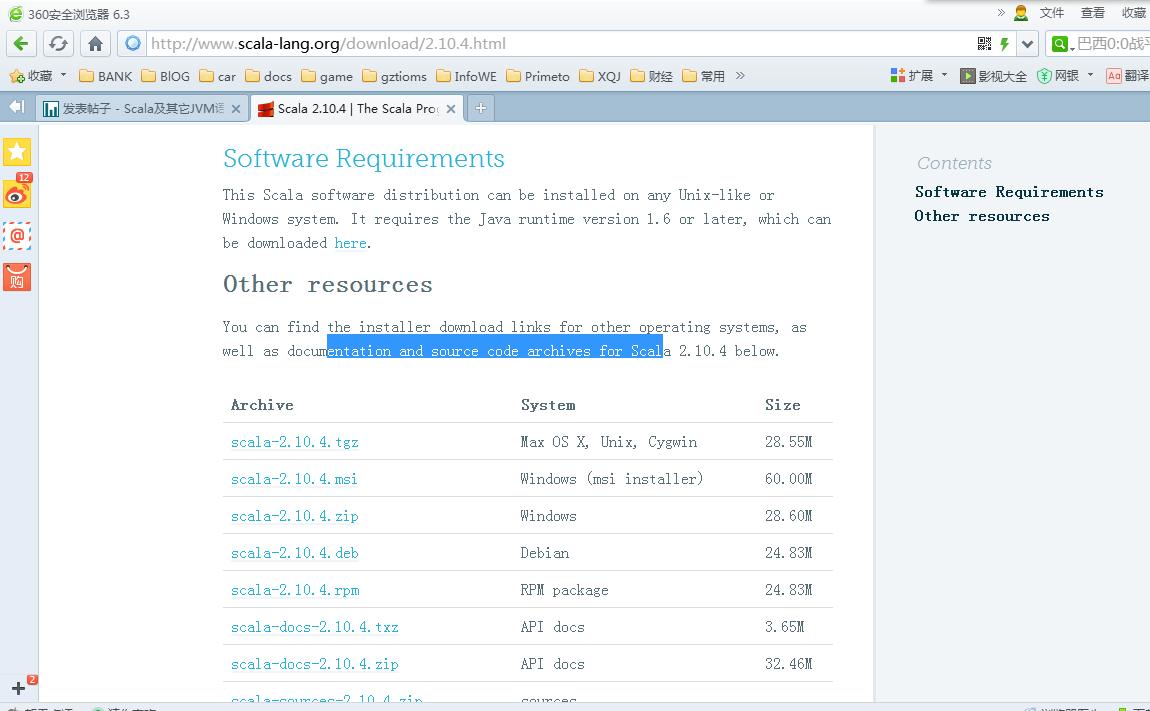
Task: Open the mail @ sidebar icon
Action: point(17,236)
